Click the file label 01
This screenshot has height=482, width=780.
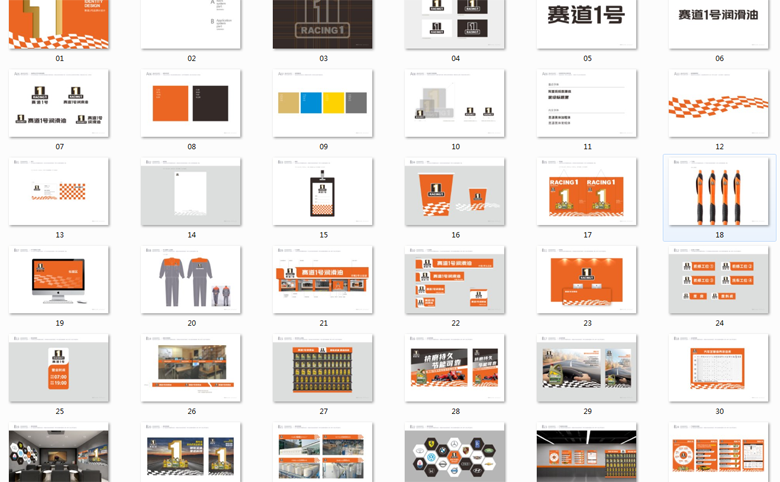[60, 58]
